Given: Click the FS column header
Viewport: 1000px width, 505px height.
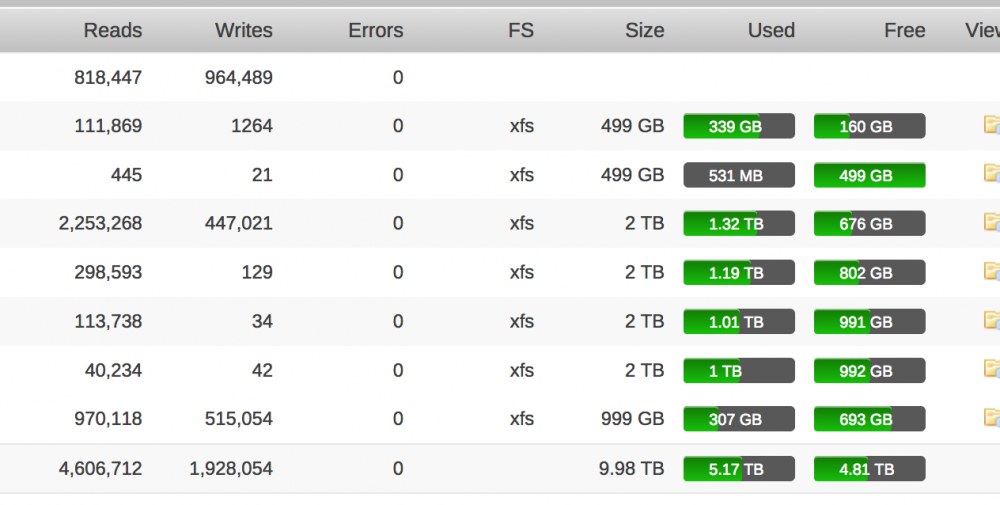Looking at the screenshot, I should tap(521, 30).
